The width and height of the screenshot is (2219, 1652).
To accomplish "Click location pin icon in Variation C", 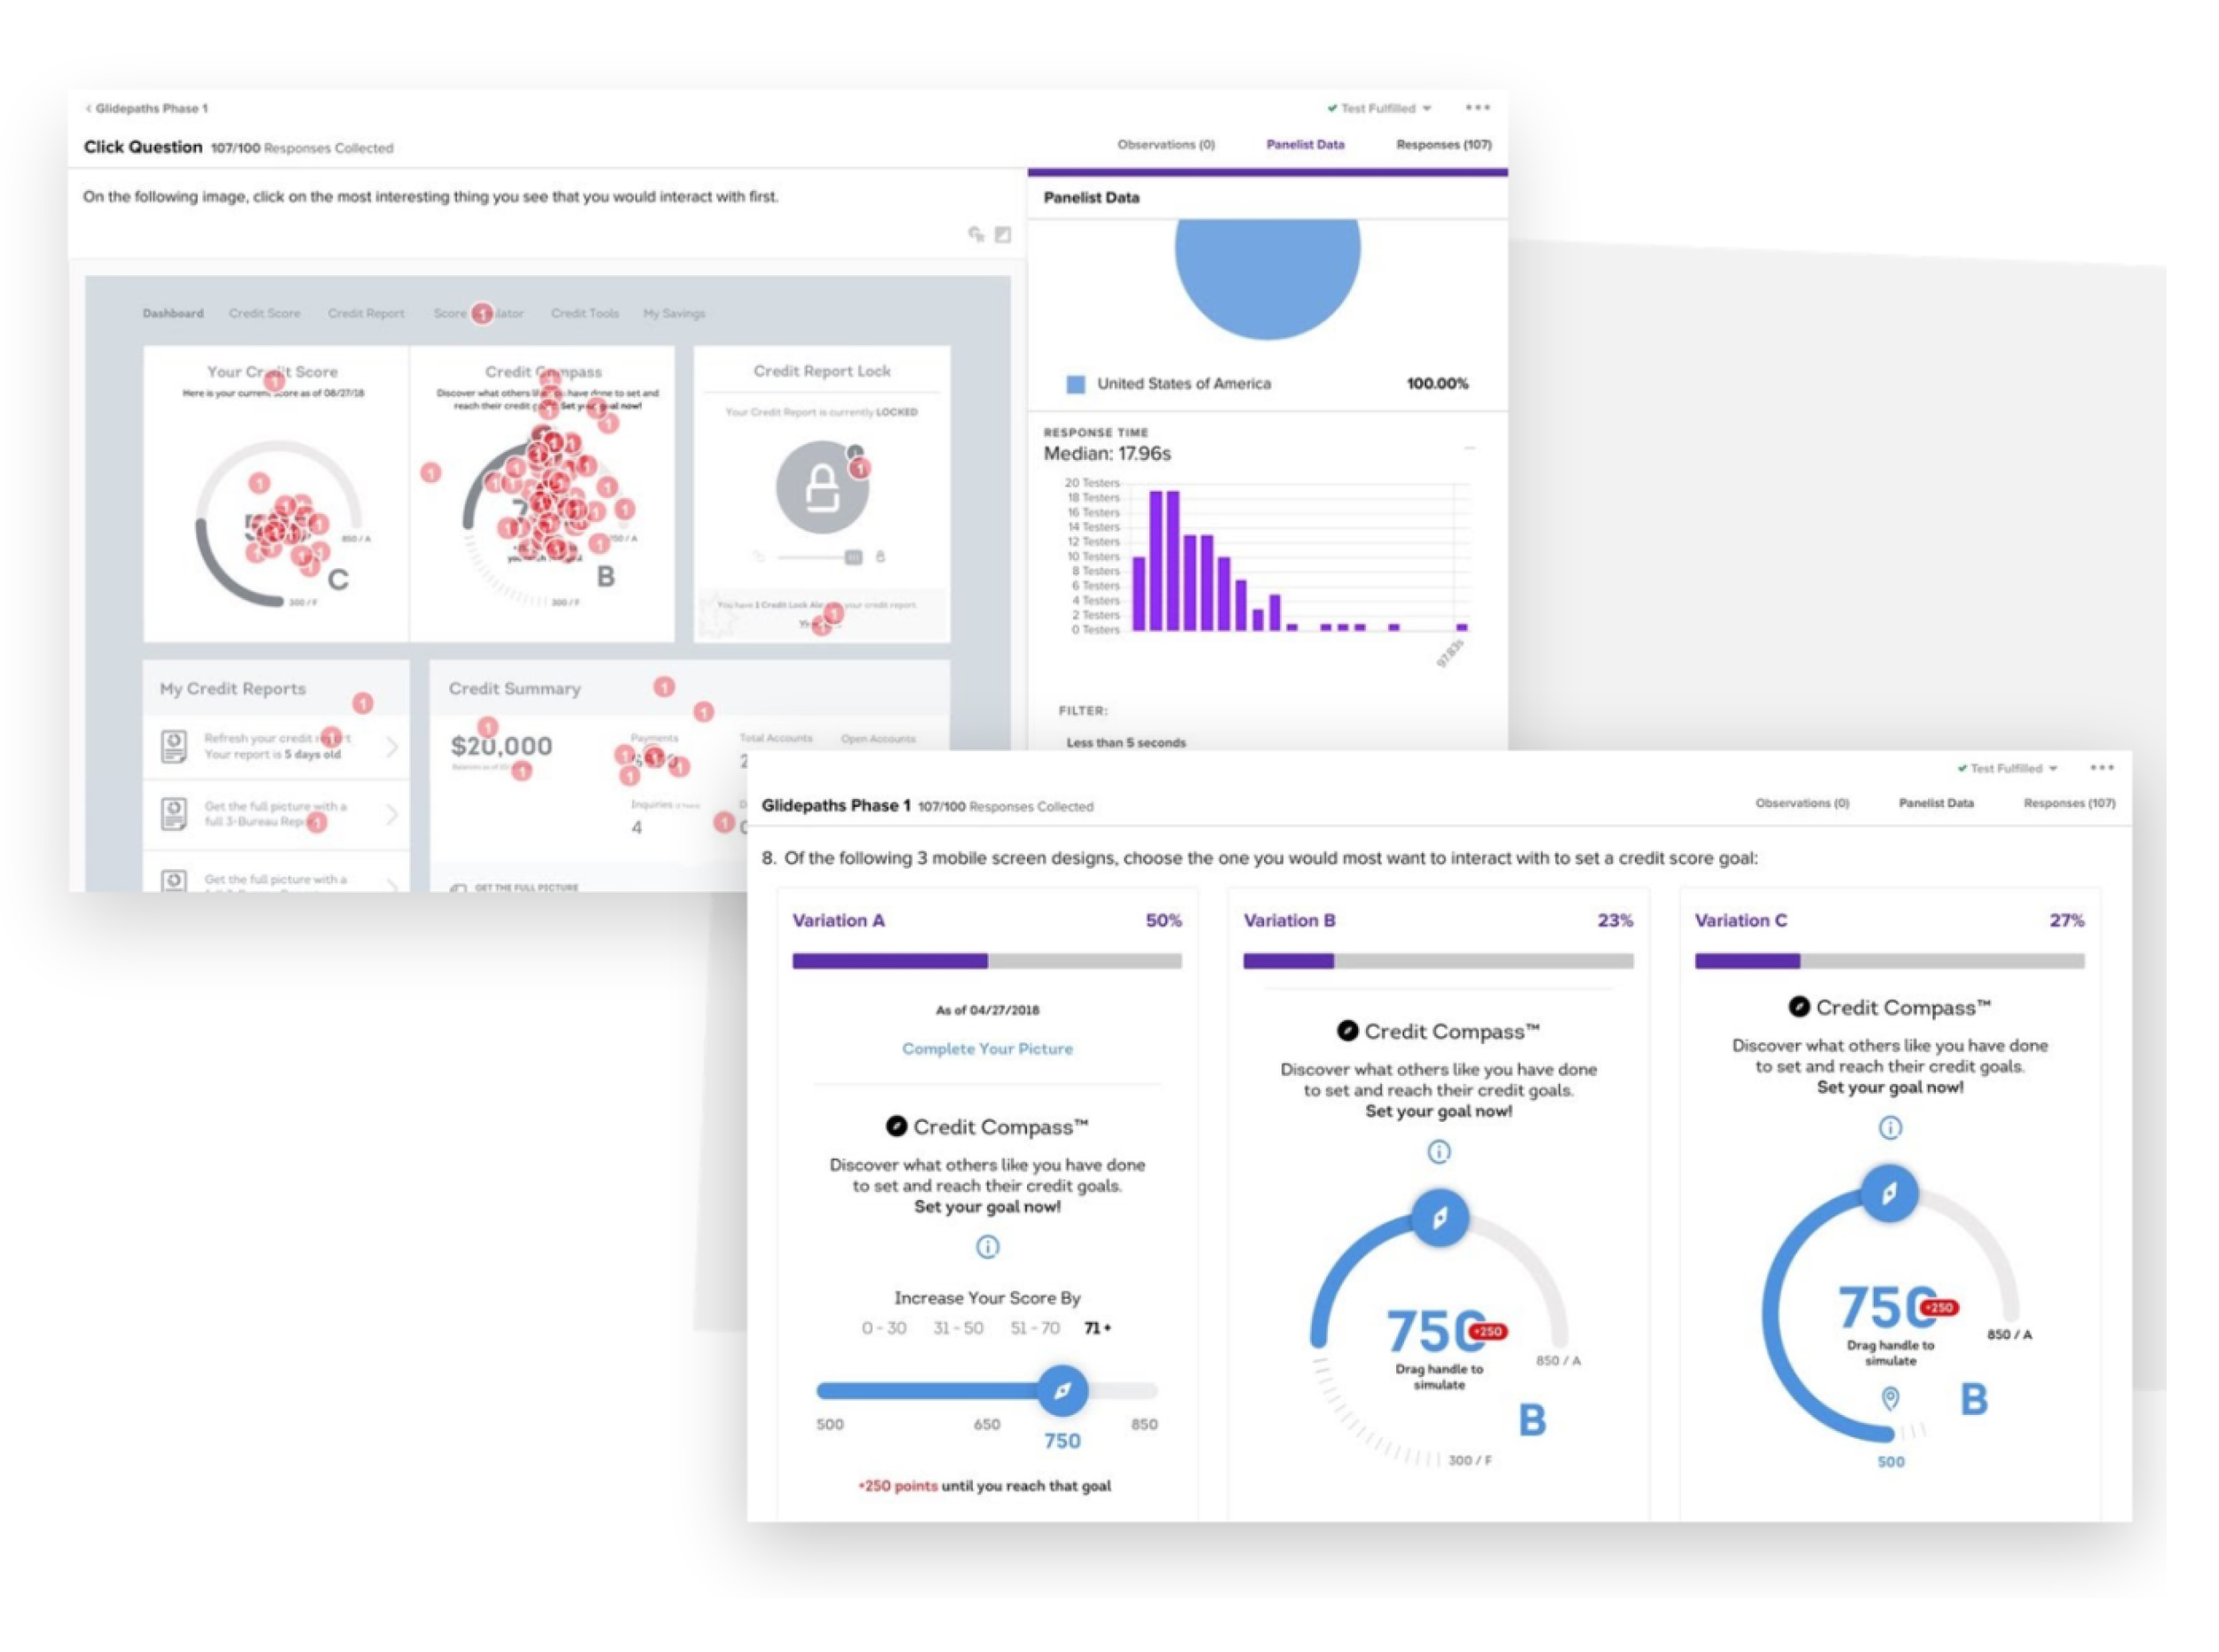I will click(1889, 1396).
